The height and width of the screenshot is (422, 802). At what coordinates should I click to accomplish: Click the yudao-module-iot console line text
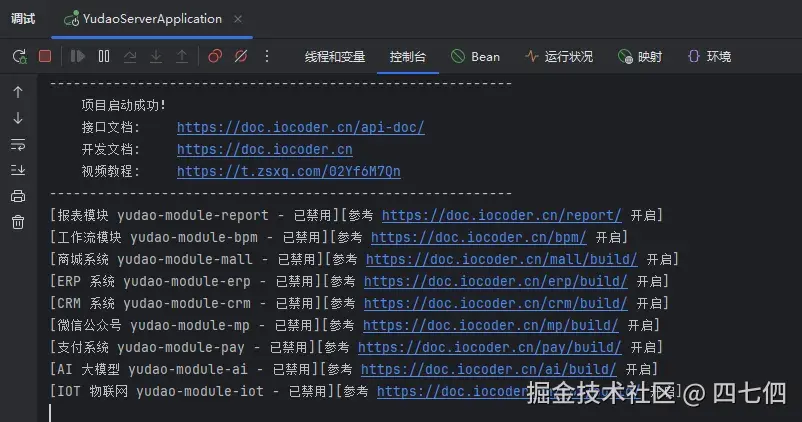(x=365, y=391)
